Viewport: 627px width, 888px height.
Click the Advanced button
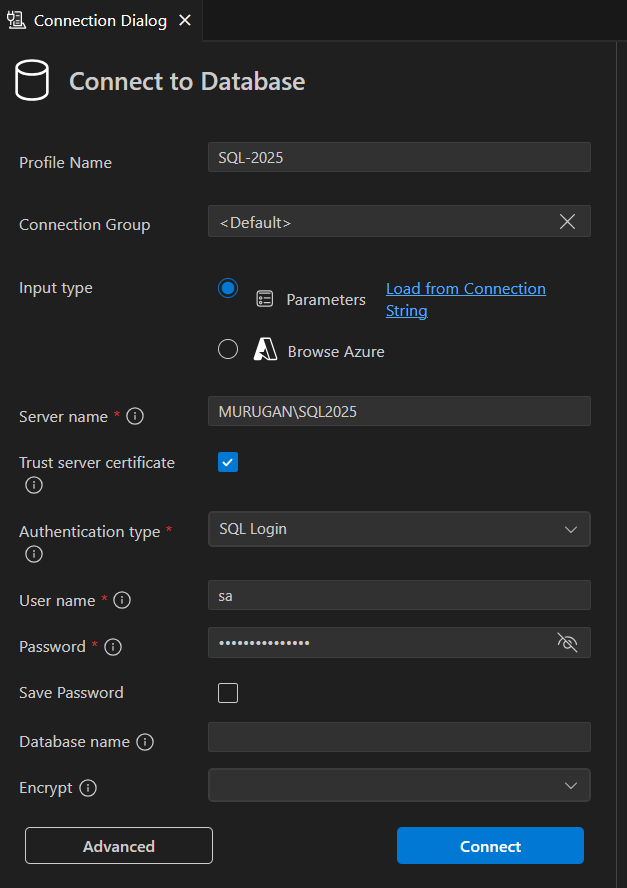tap(118, 845)
